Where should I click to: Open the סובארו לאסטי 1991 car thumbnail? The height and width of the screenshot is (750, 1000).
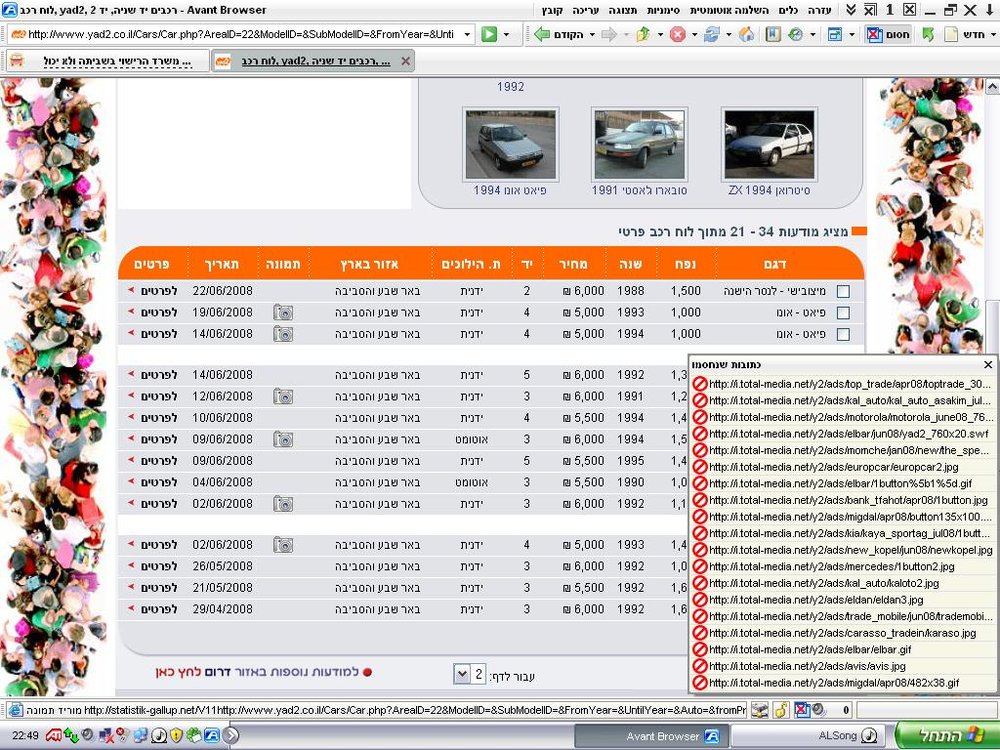point(640,145)
